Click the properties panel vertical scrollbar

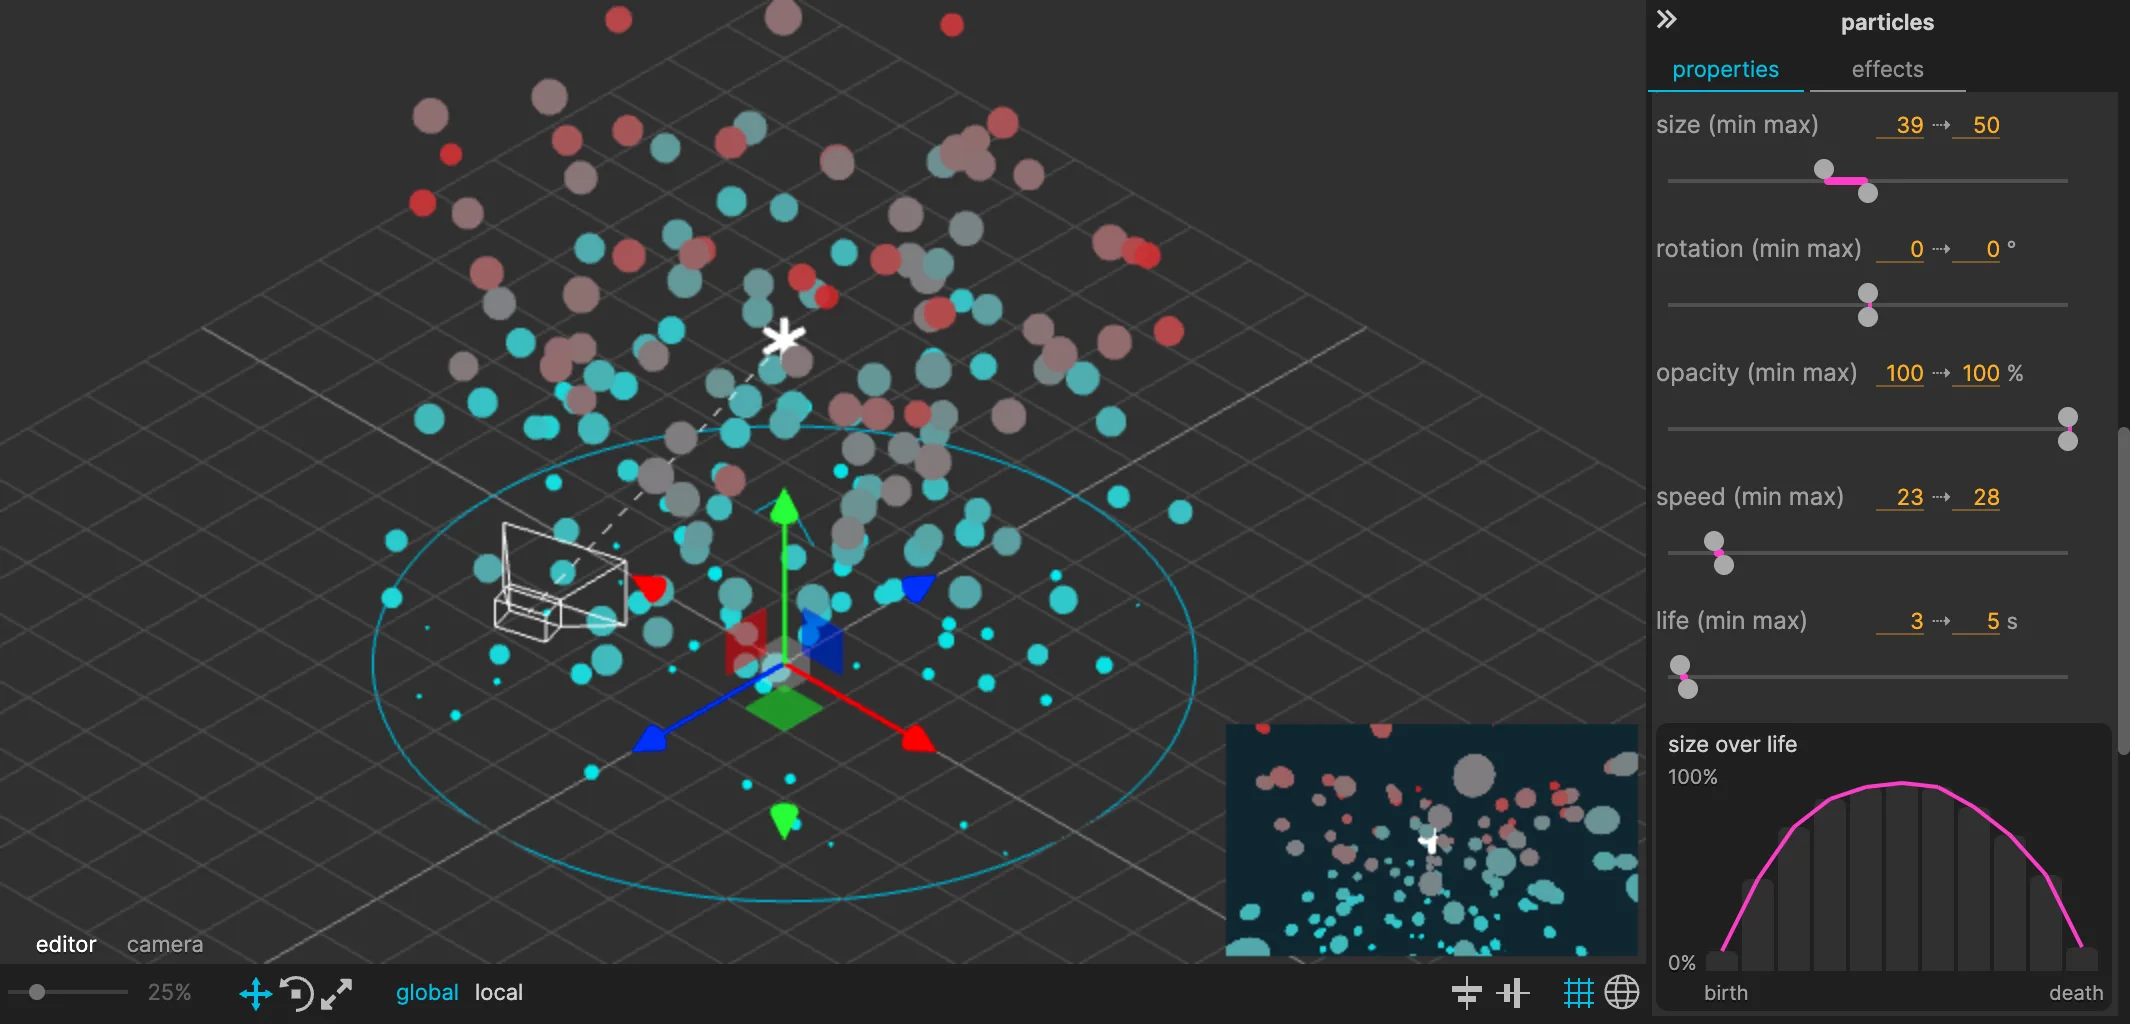2124,590
